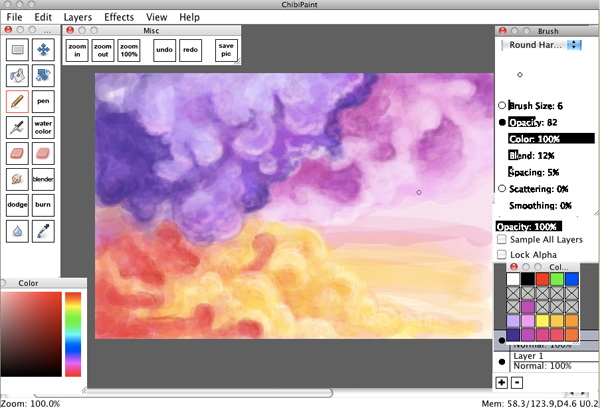The image size is (600, 408).
Task: Enable Sample All Layers checkbox
Action: pyautogui.click(x=501, y=240)
